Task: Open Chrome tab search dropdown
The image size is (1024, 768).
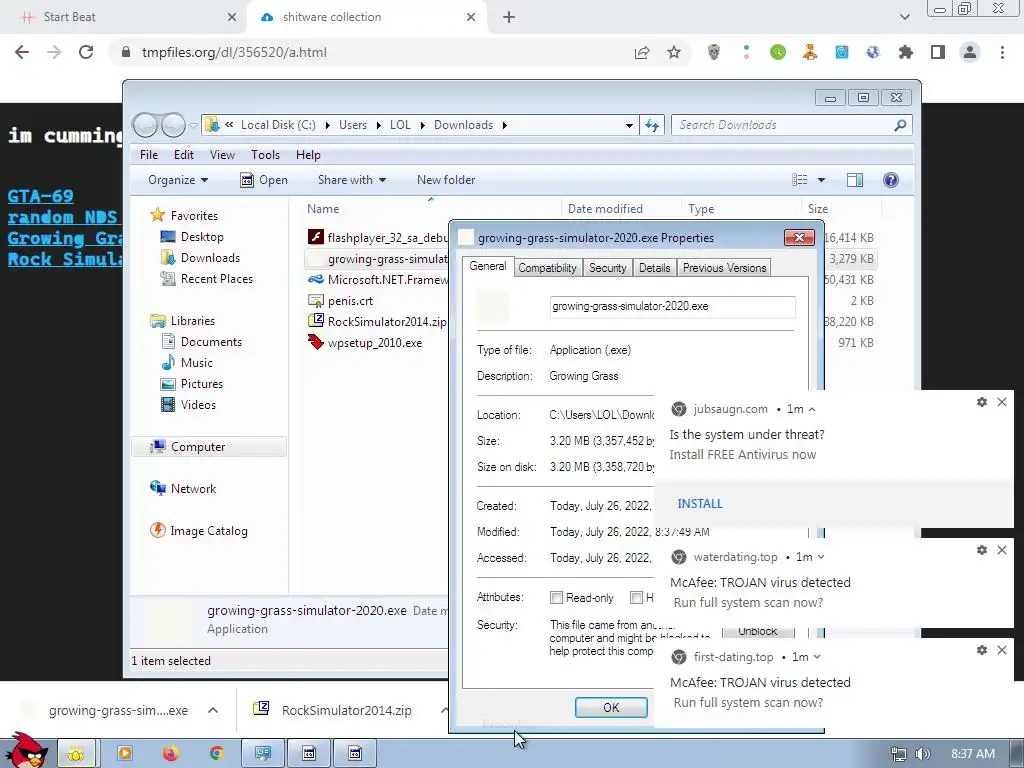Action: [904, 17]
